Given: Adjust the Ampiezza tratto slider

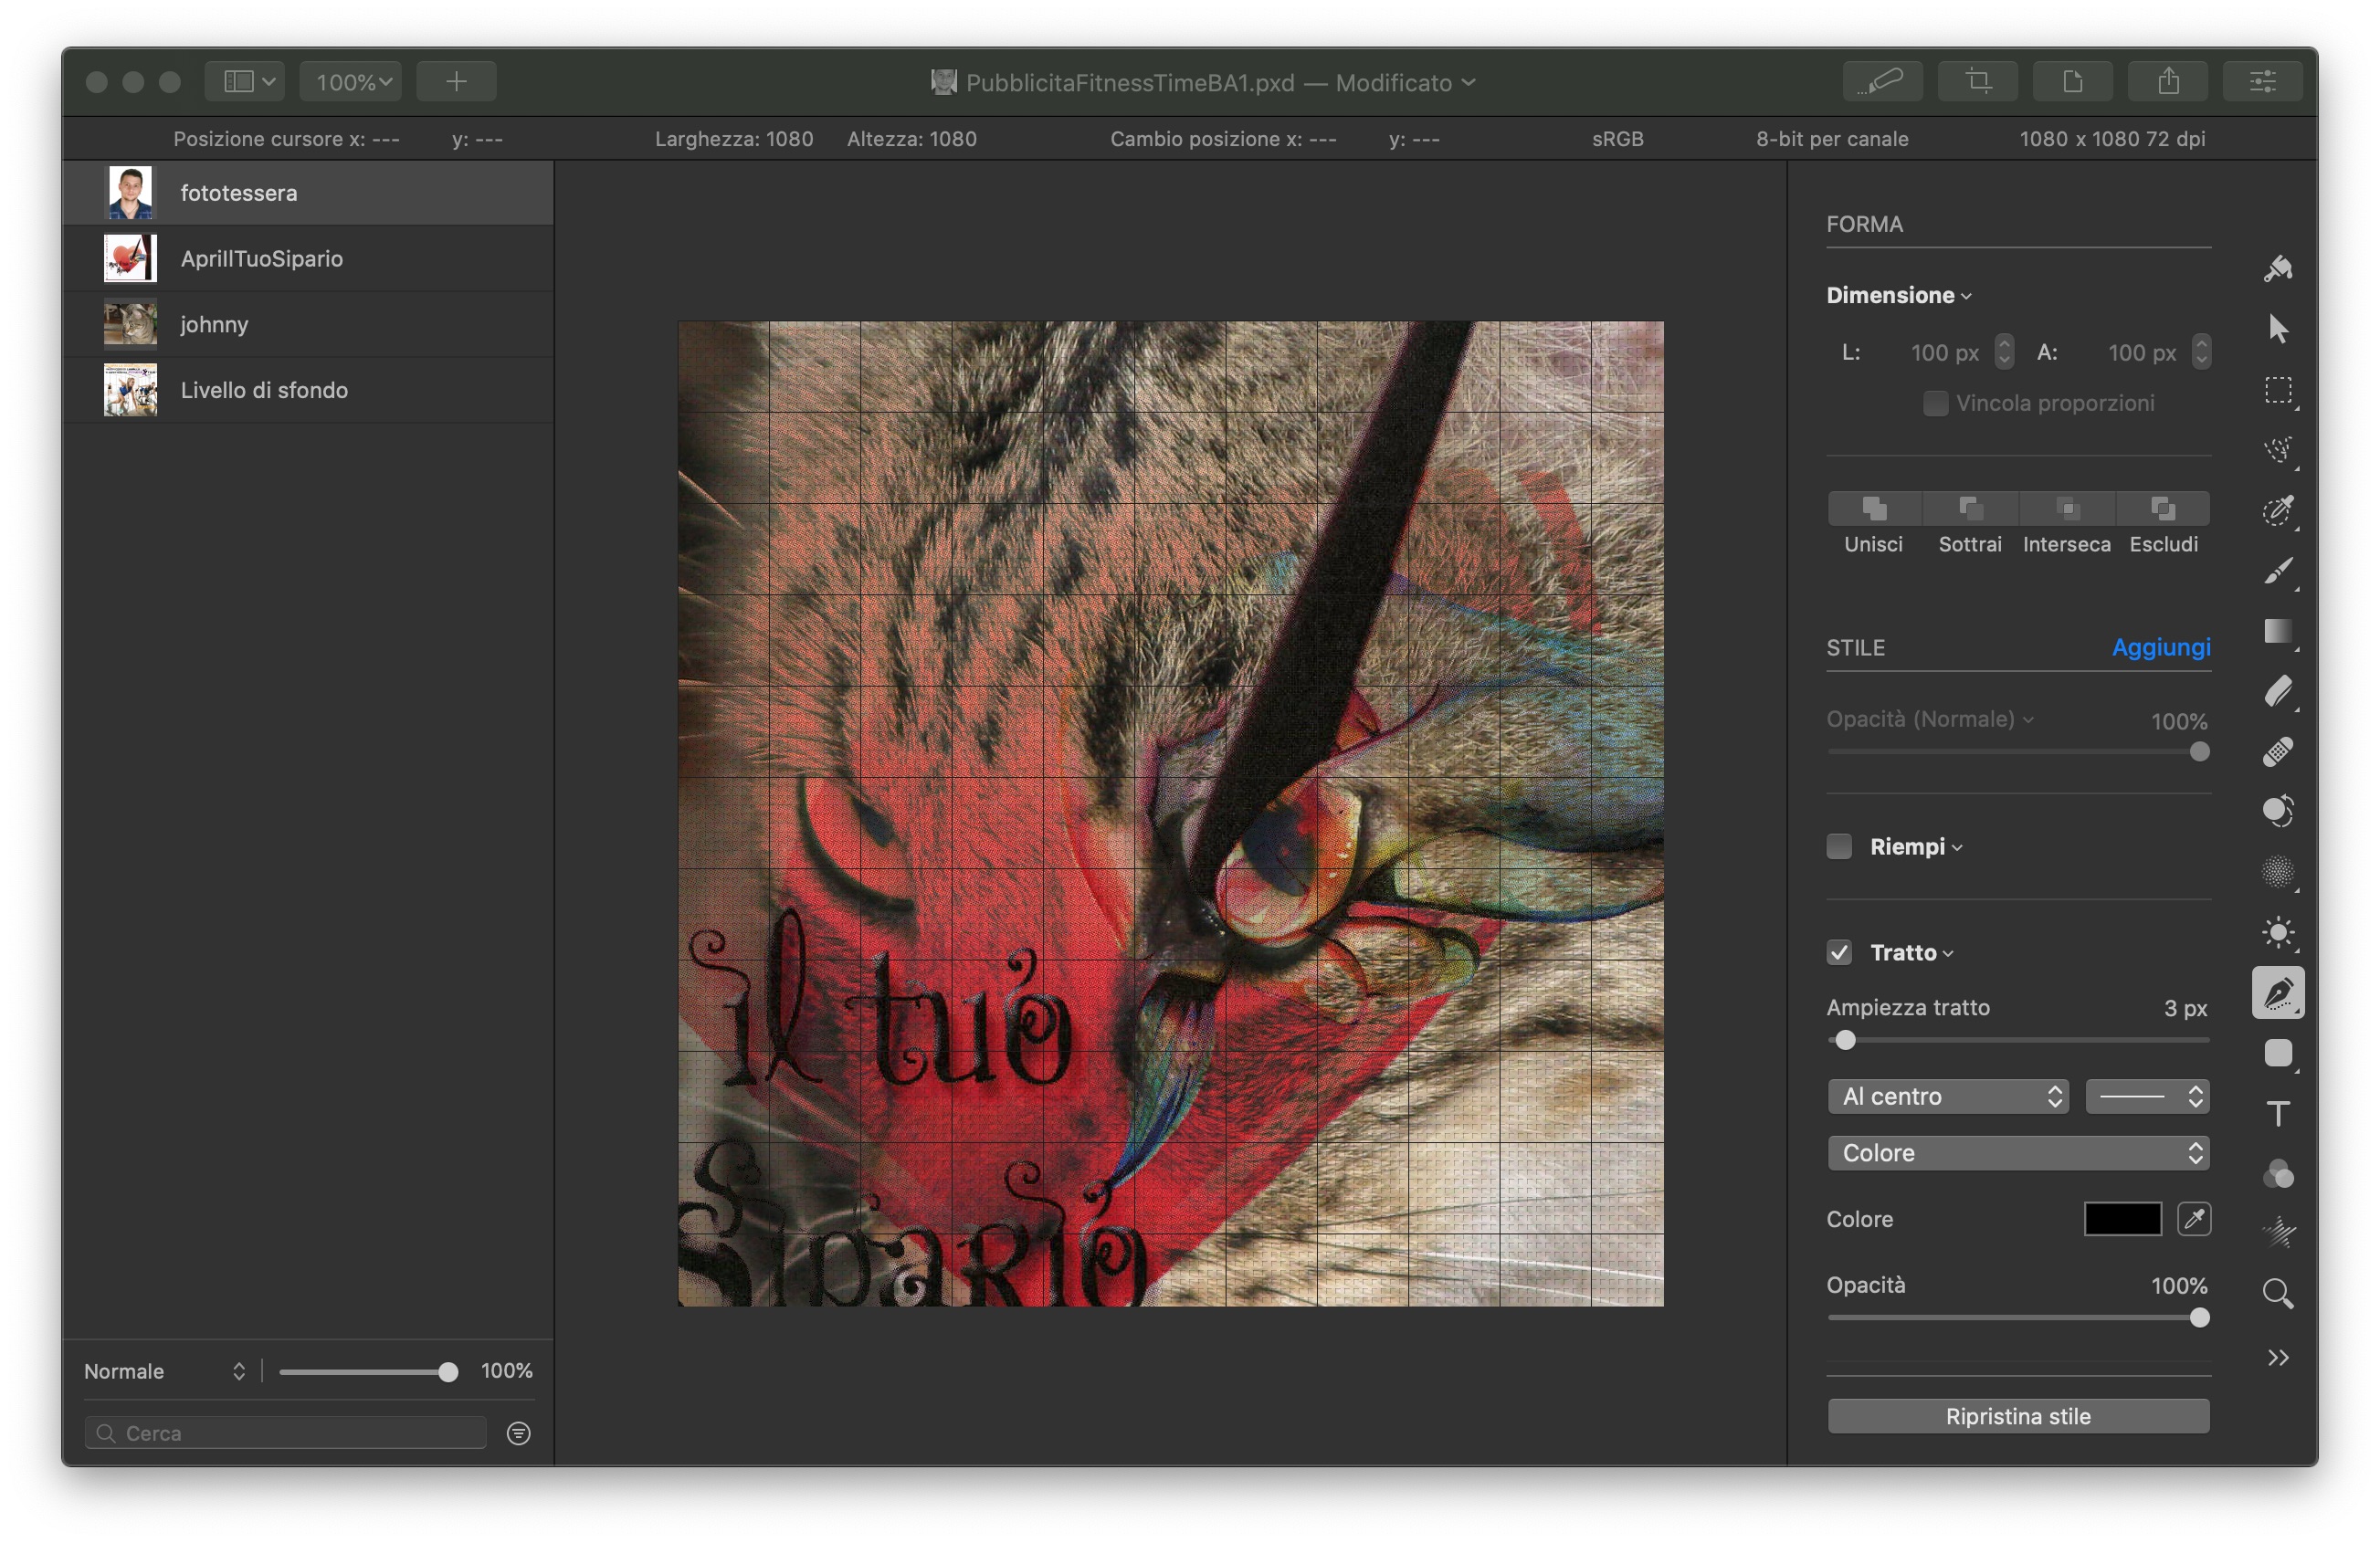Looking at the screenshot, I should click(x=2018, y=1040).
